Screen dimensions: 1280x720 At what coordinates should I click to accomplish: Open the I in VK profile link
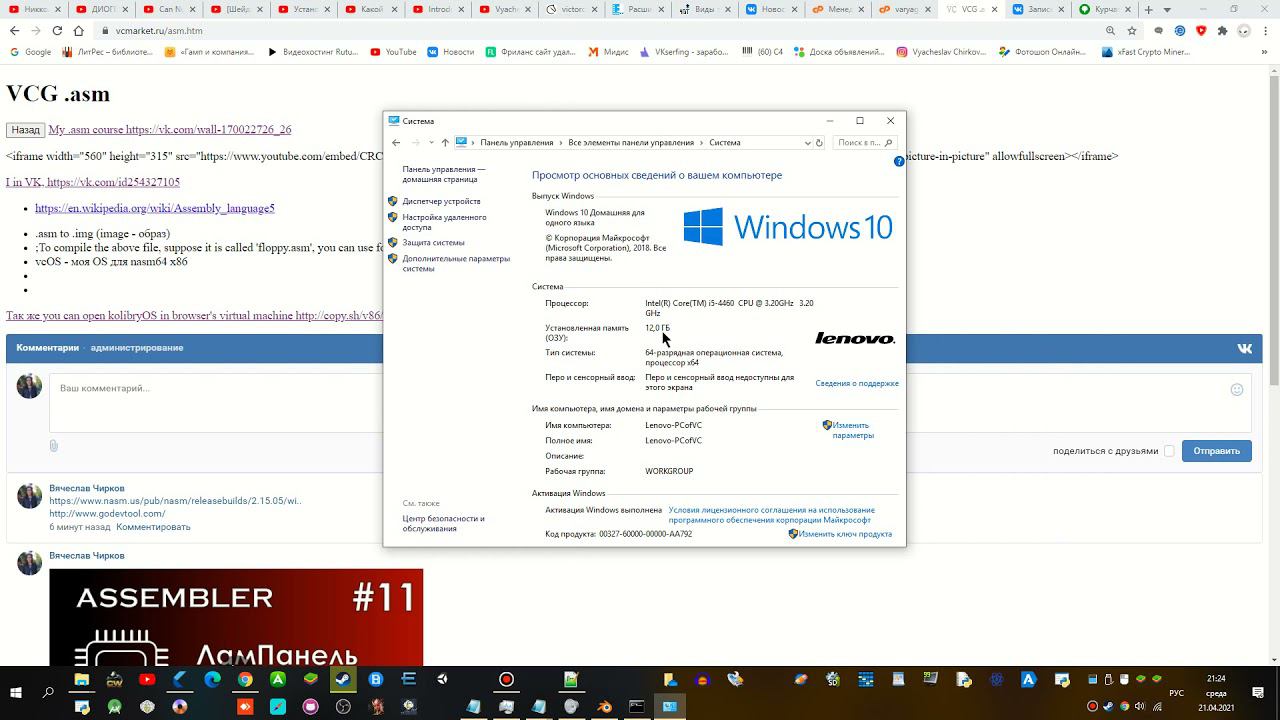pyautogui.click(x=93, y=182)
